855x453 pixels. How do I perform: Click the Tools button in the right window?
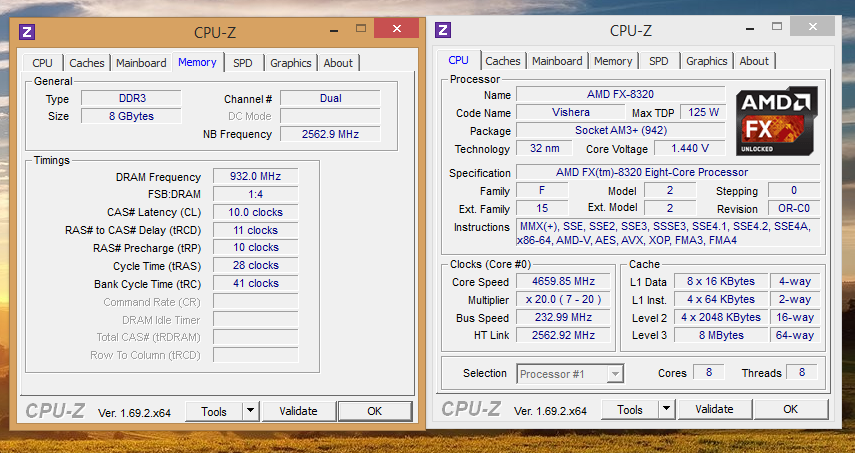[630, 409]
